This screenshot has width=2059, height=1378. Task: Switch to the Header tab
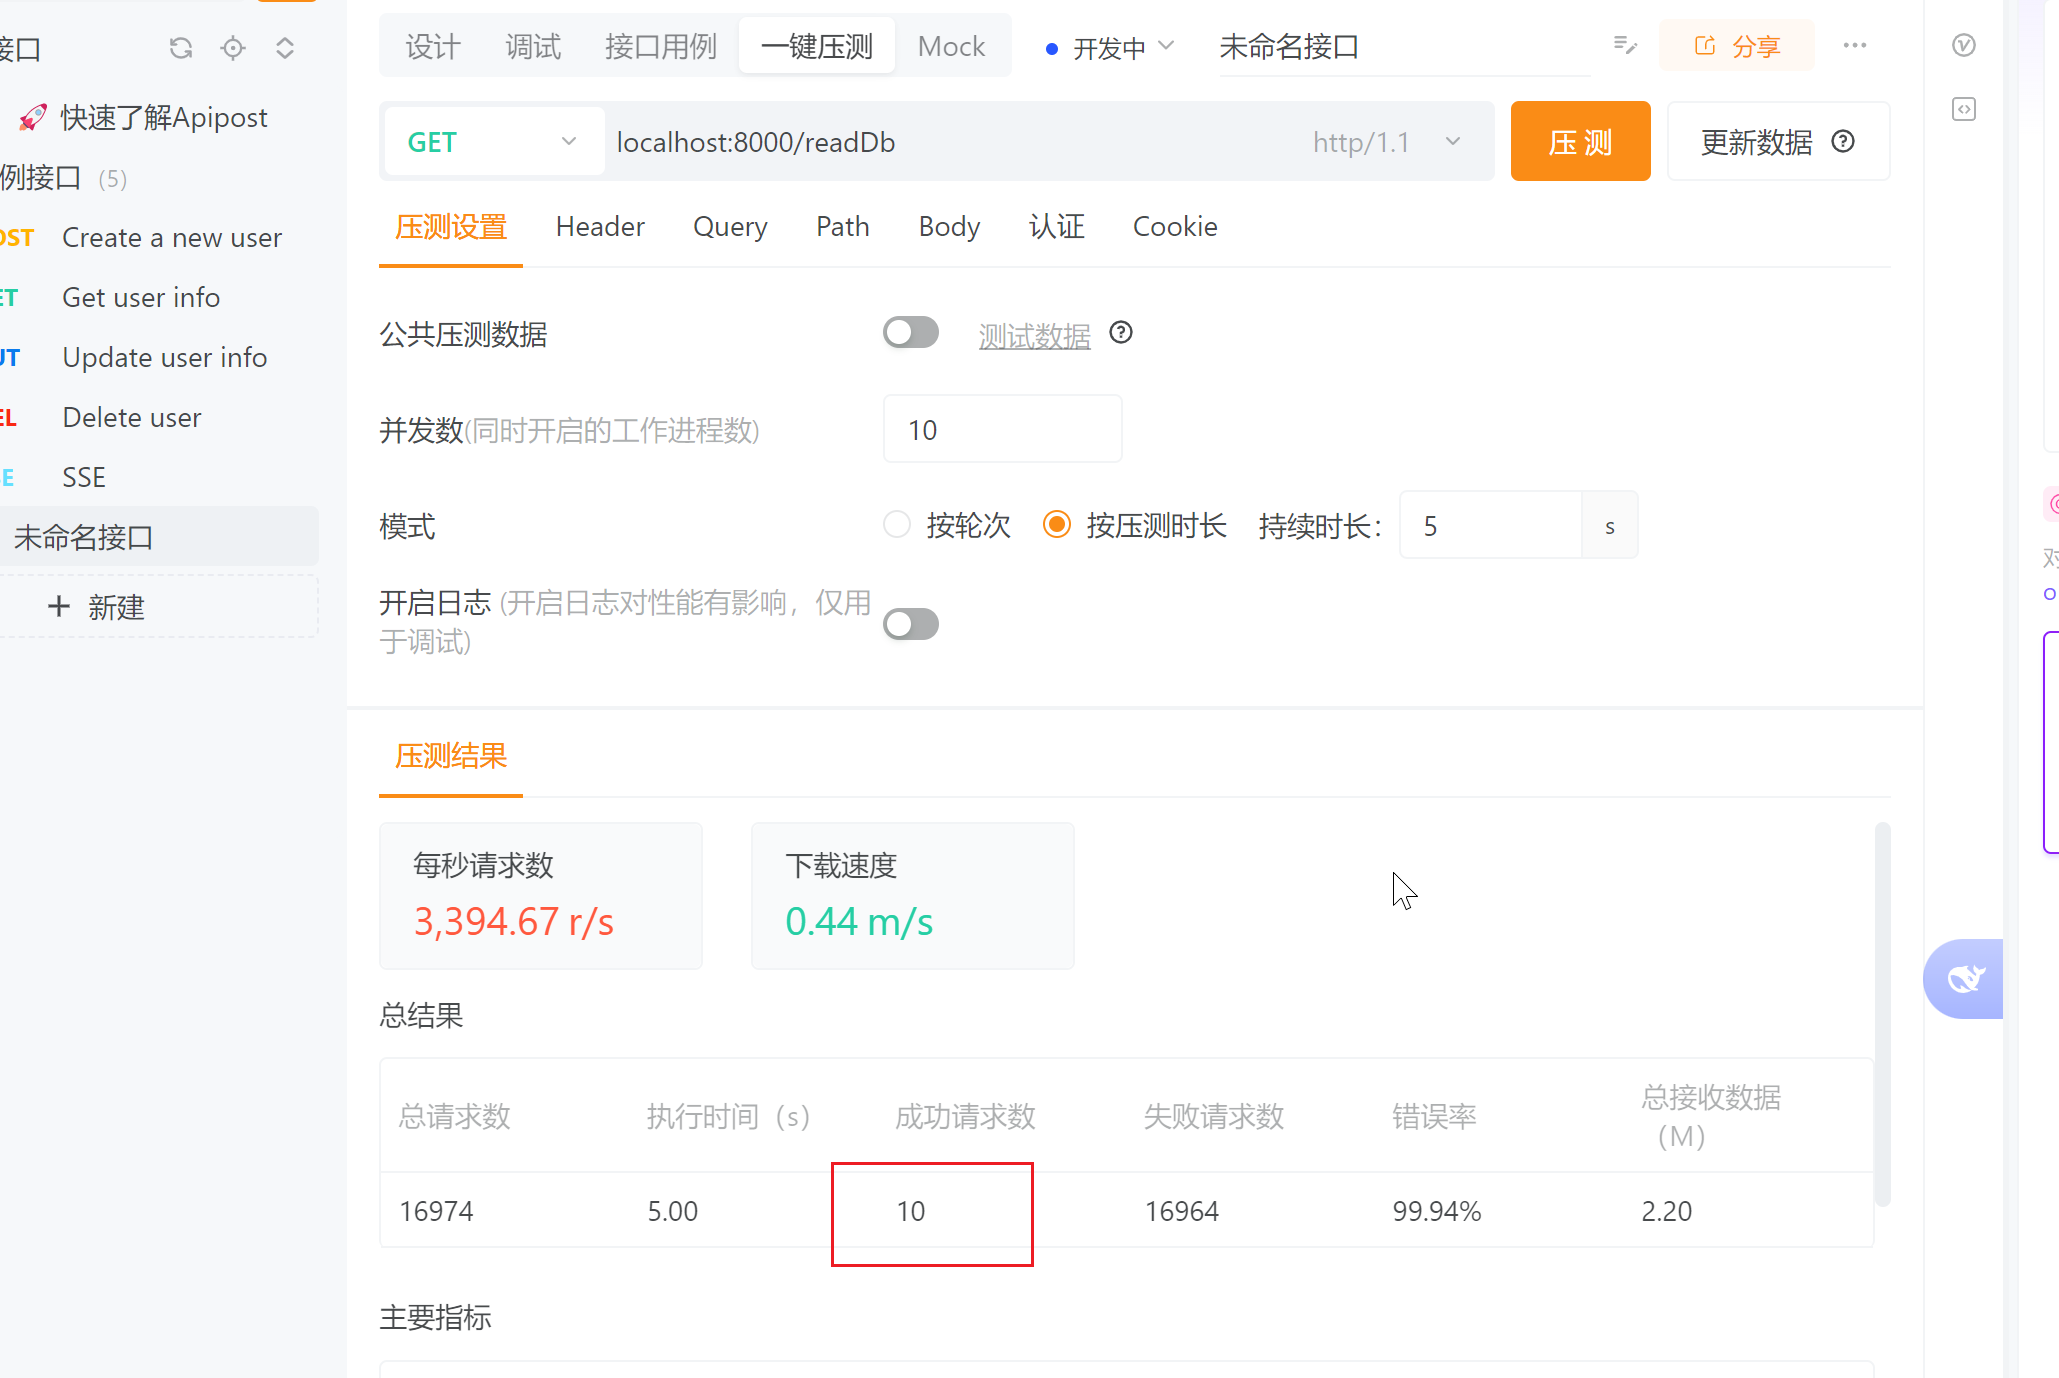click(600, 227)
